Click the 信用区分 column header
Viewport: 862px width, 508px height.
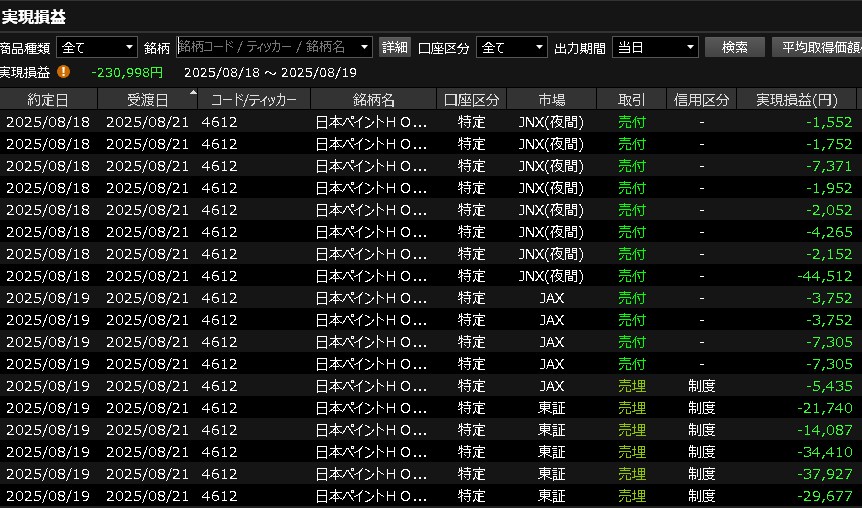pyautogui.click(x=701, y=99)
